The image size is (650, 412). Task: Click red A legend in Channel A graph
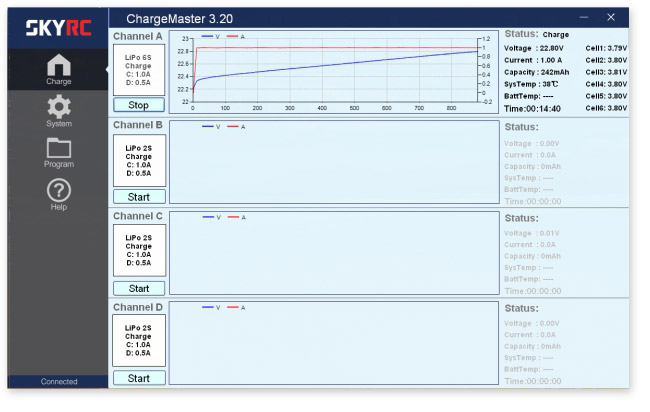click(x=236, y=36)
